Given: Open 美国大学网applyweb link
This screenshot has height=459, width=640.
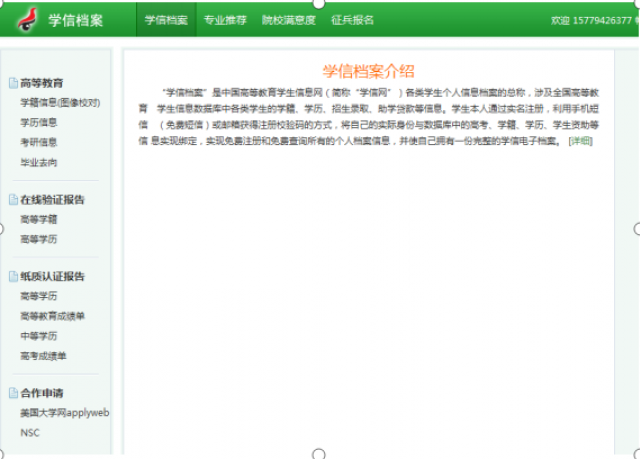Looking at the screenshot, I should coord(65,413).
